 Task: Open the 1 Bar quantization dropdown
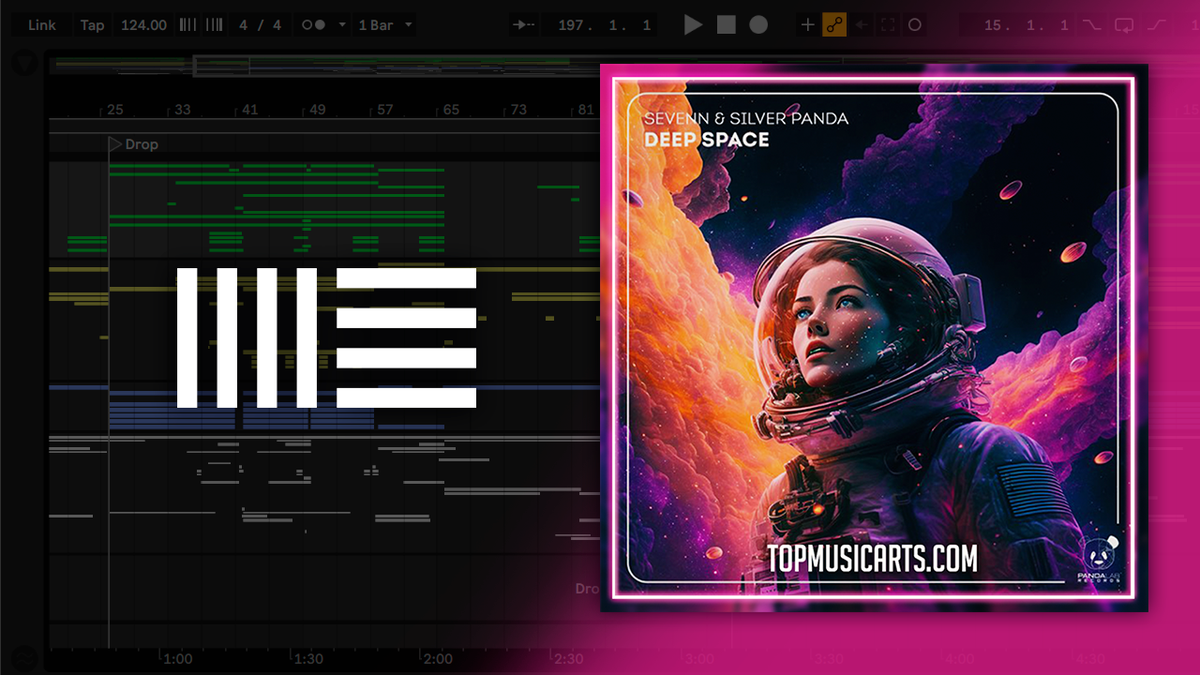[x=385, y=25]
